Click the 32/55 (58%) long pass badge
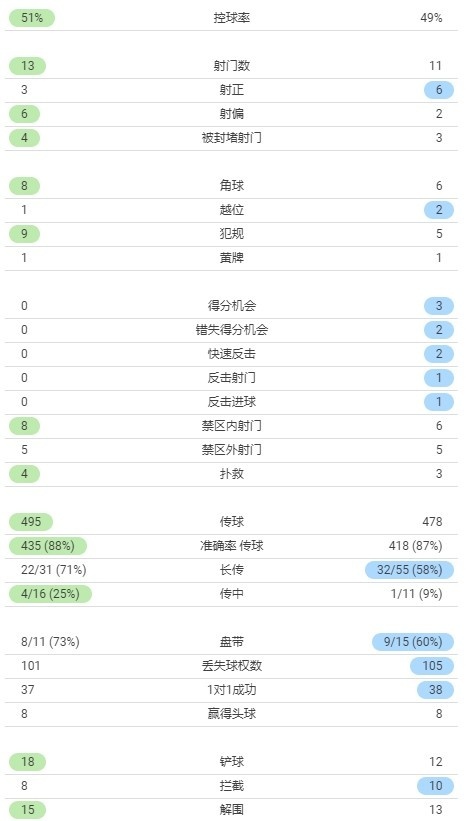 [x=409, y=570]
